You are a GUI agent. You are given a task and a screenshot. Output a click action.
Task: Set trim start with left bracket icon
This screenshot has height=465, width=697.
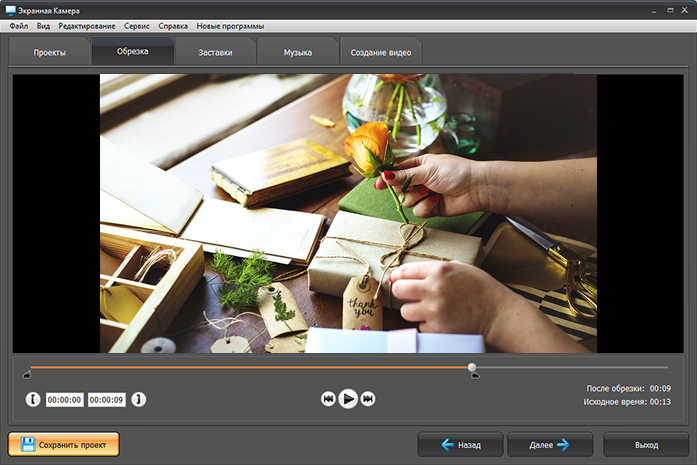coord(34,400)
